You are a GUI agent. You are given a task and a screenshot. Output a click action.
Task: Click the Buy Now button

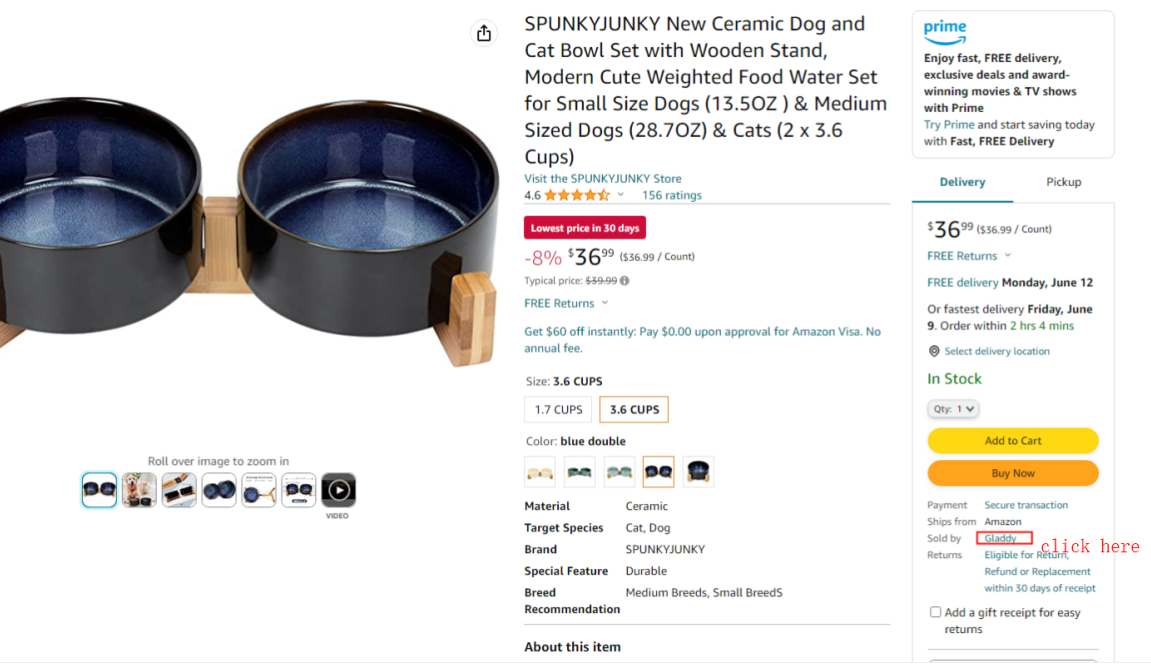pos(1012,473)
